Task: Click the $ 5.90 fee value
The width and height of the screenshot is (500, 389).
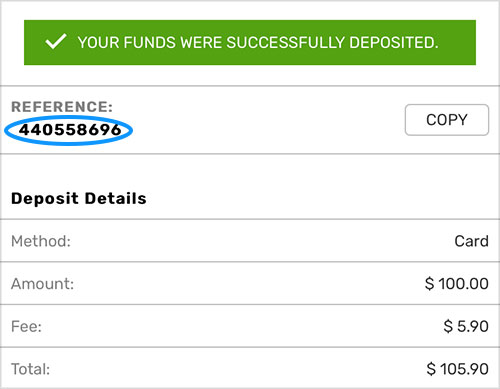Action: click(466, 326)
